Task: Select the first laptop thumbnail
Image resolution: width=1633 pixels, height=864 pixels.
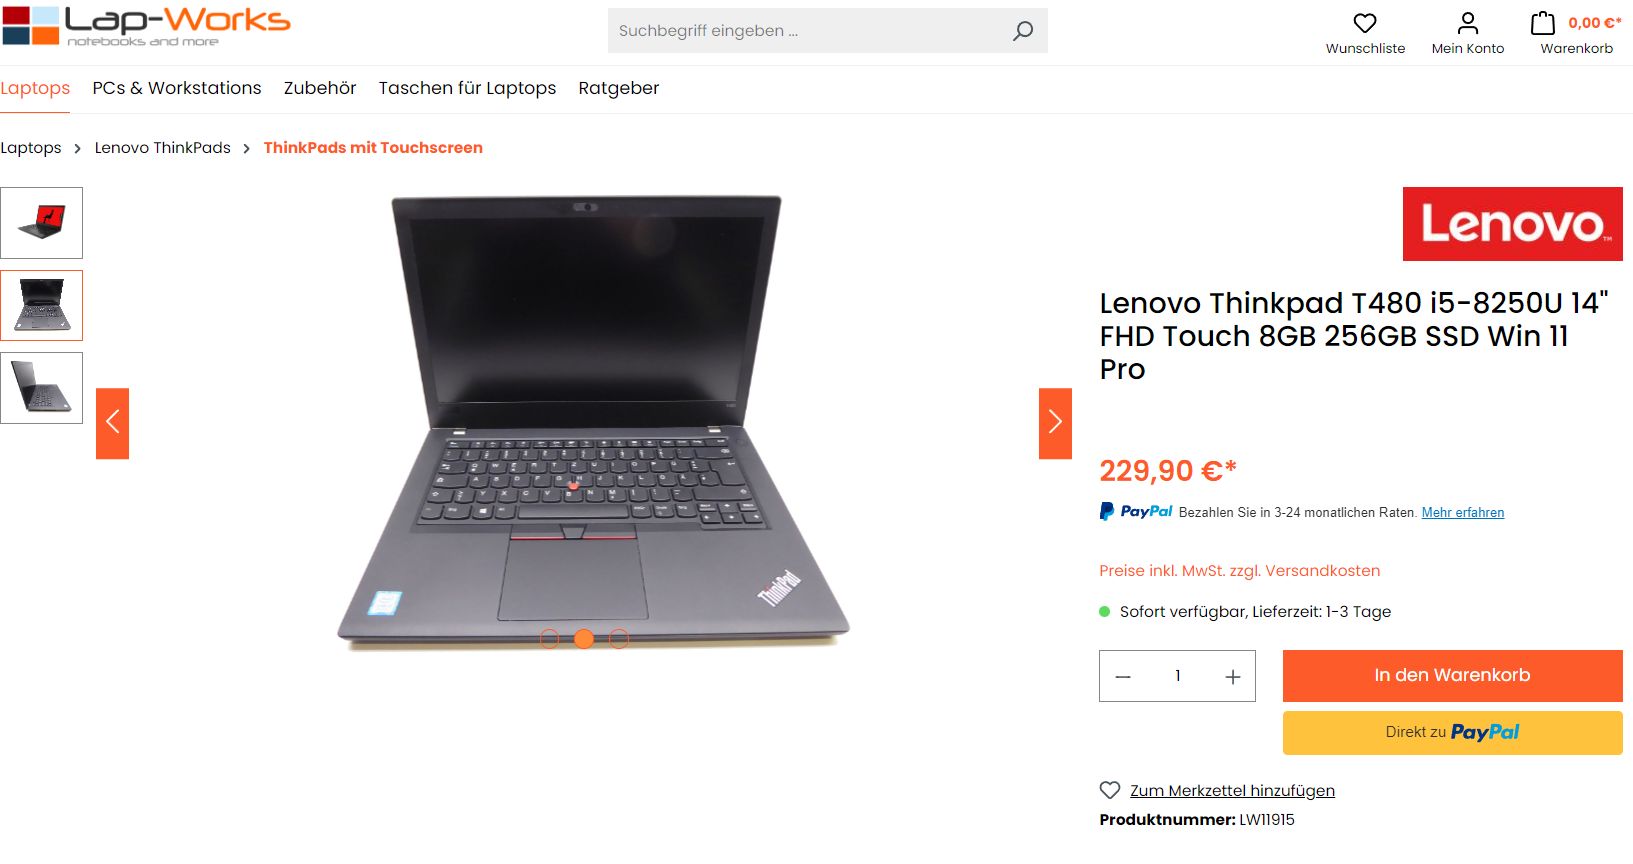Action: (x=41, y=223)
